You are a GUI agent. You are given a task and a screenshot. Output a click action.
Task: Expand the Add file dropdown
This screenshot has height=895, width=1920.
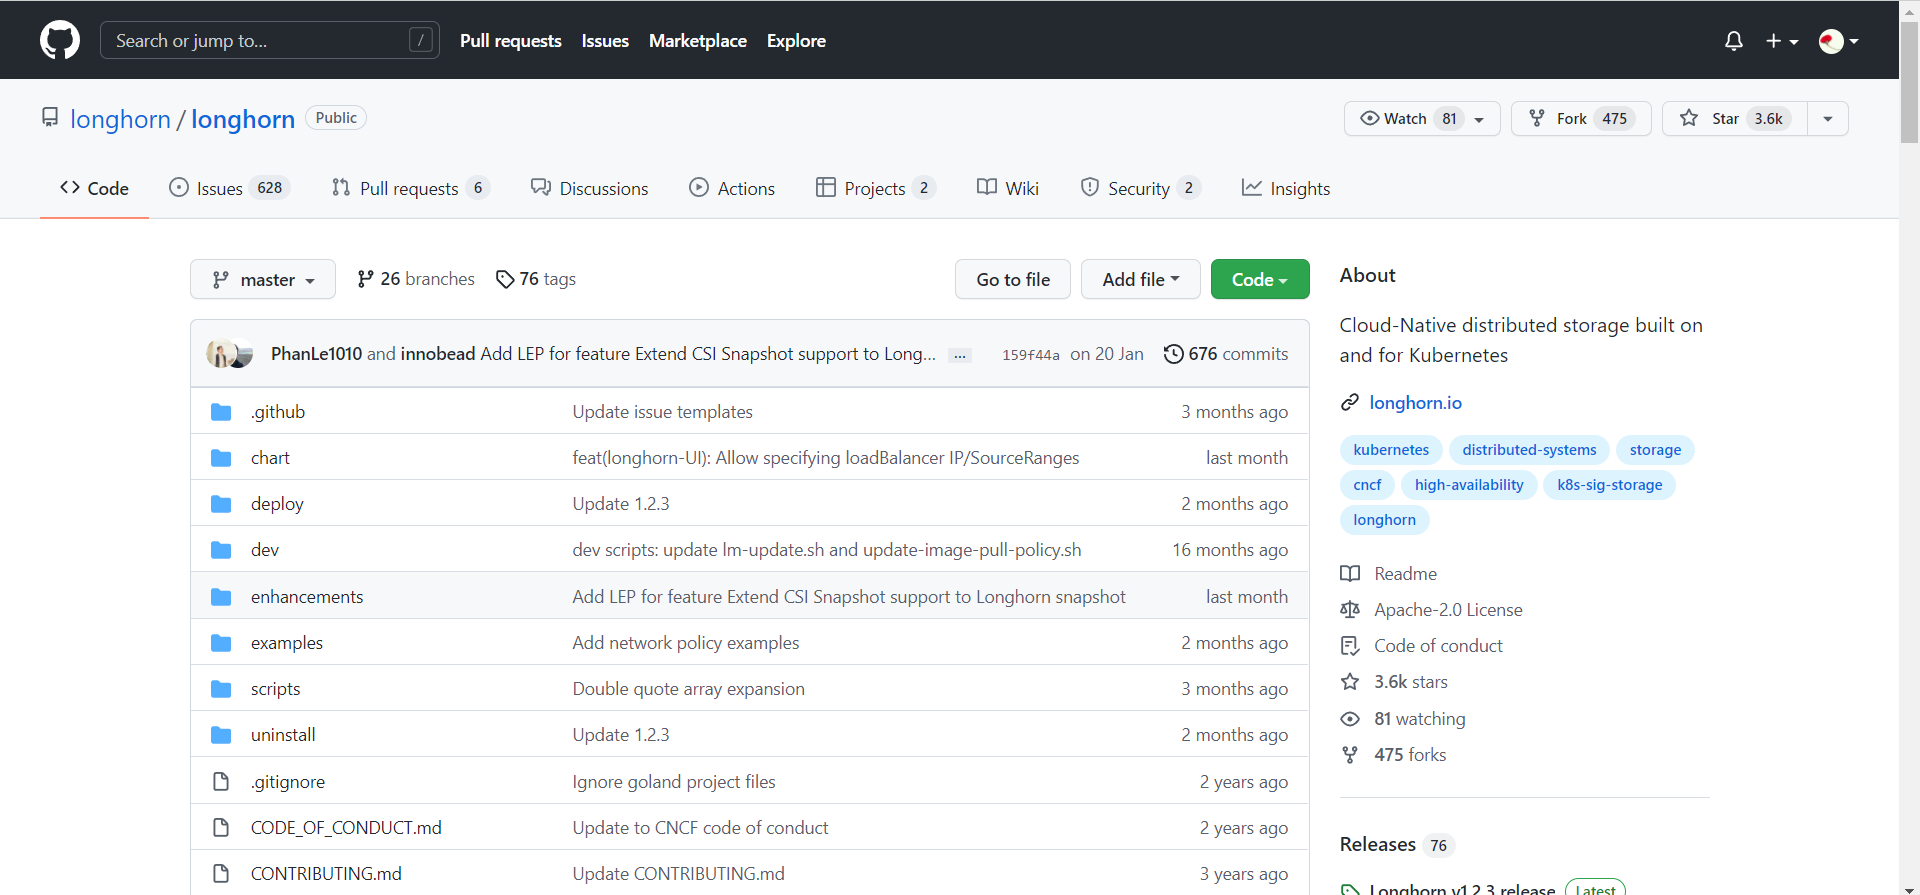tap(1141, 279)
